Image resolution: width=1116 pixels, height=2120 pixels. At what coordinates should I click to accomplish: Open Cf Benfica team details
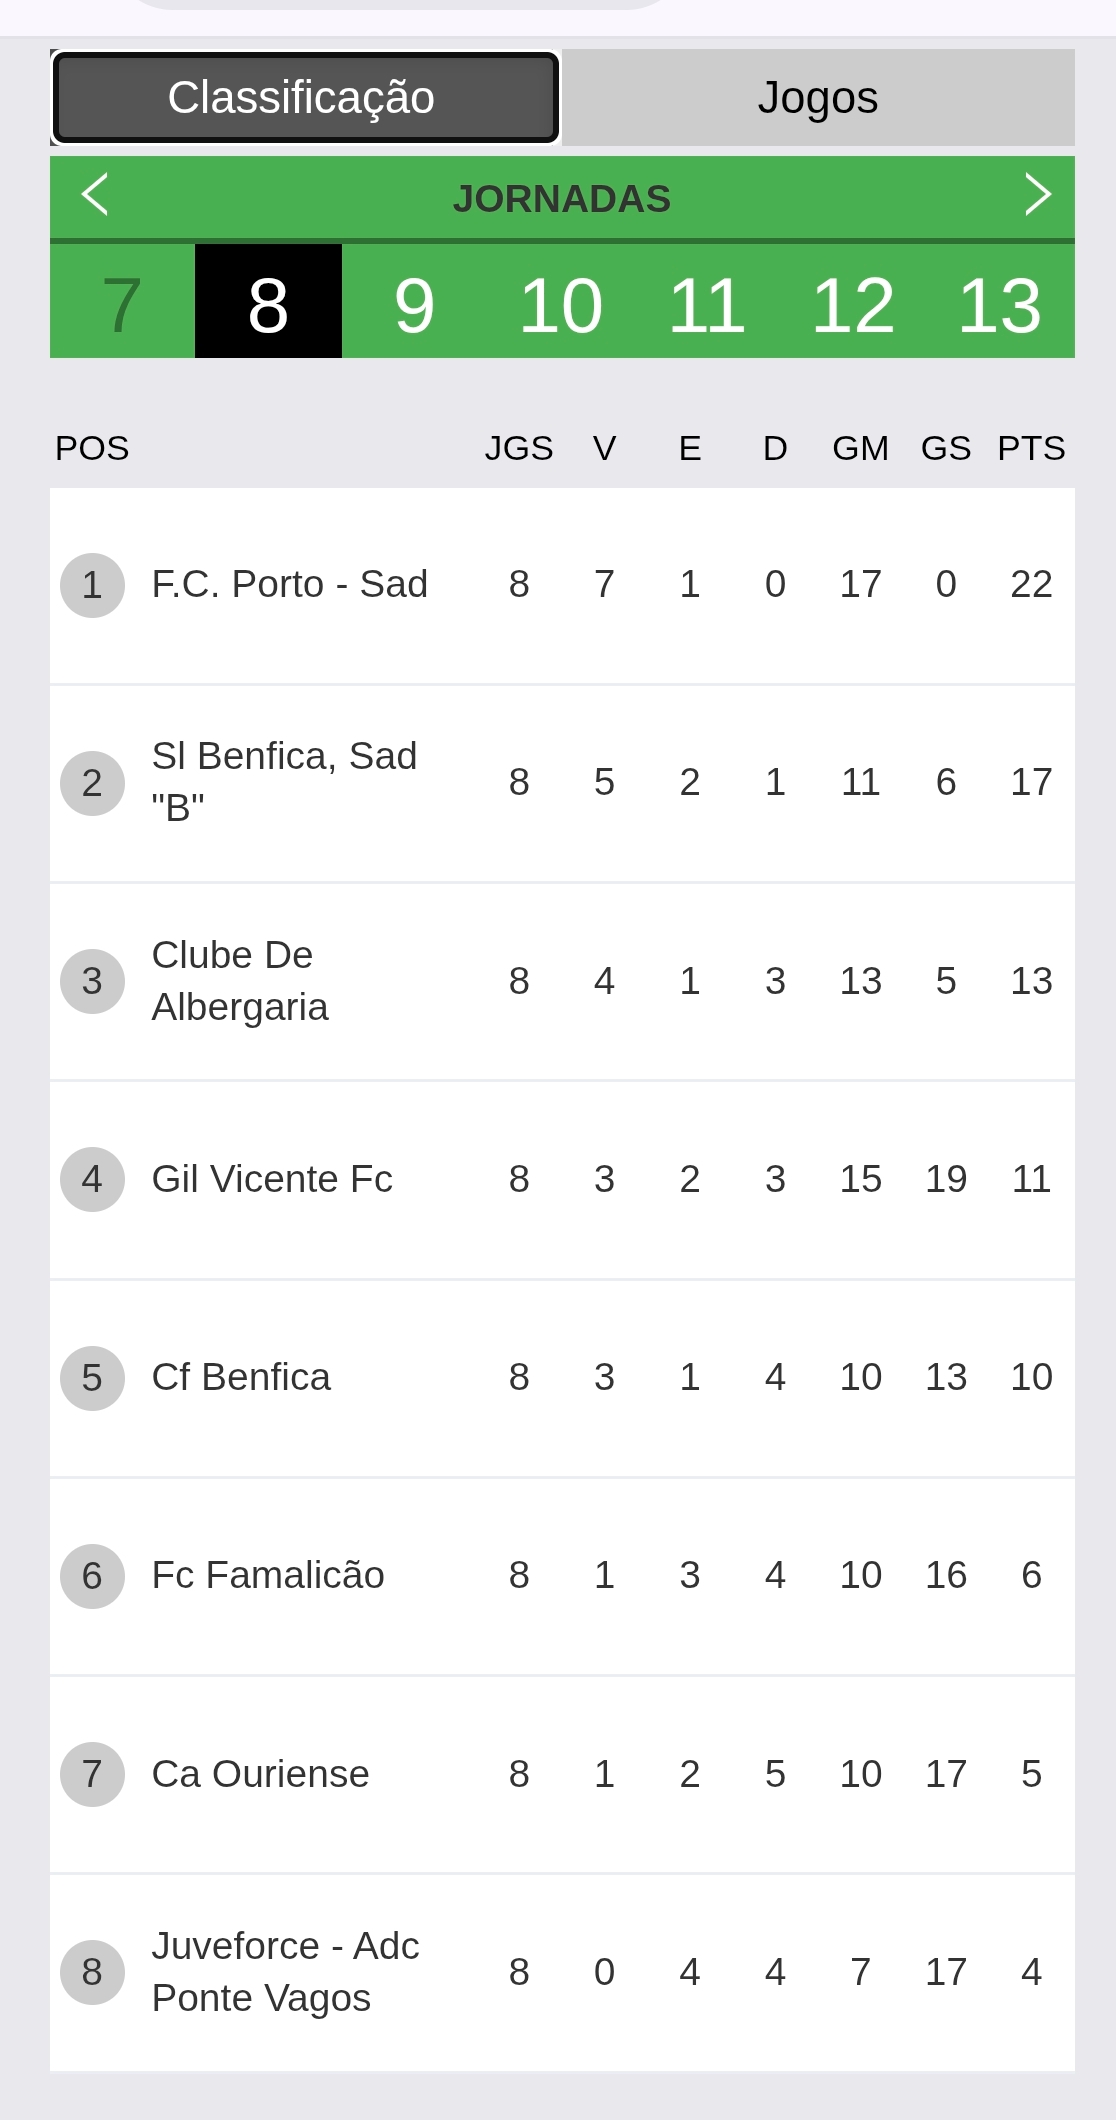[x=241, y=1377]
